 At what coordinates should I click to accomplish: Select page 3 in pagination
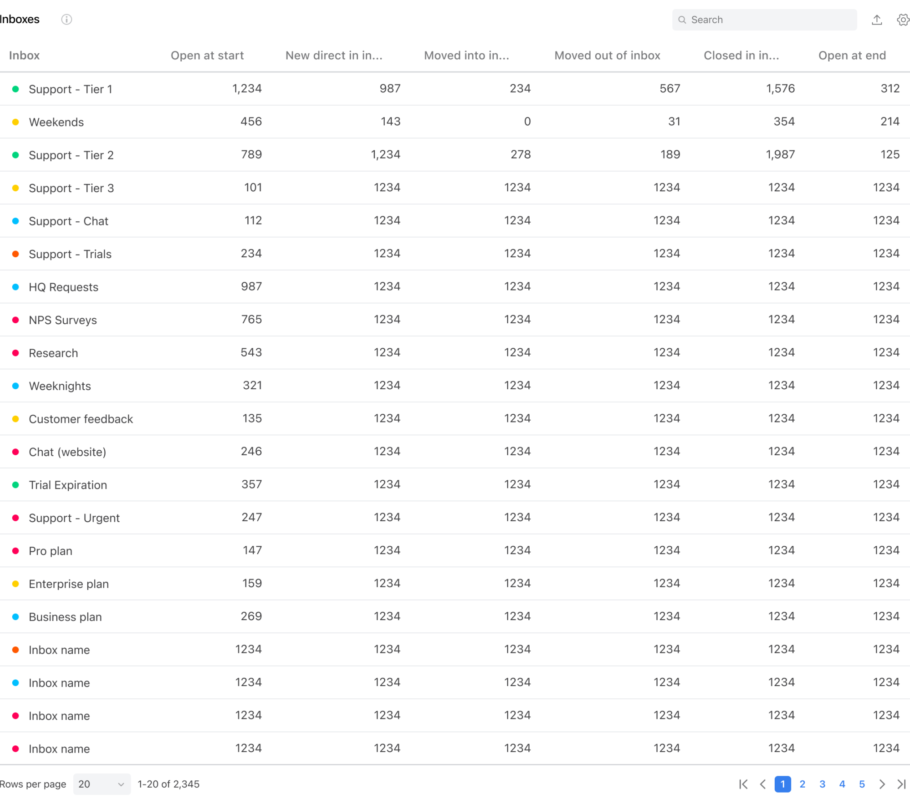pos(822,784)
